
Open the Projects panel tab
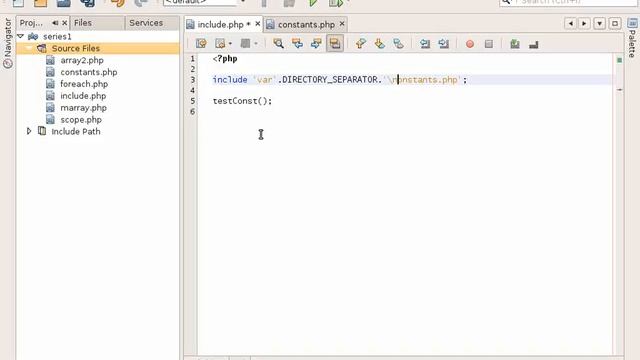click(x=31, y=23)
